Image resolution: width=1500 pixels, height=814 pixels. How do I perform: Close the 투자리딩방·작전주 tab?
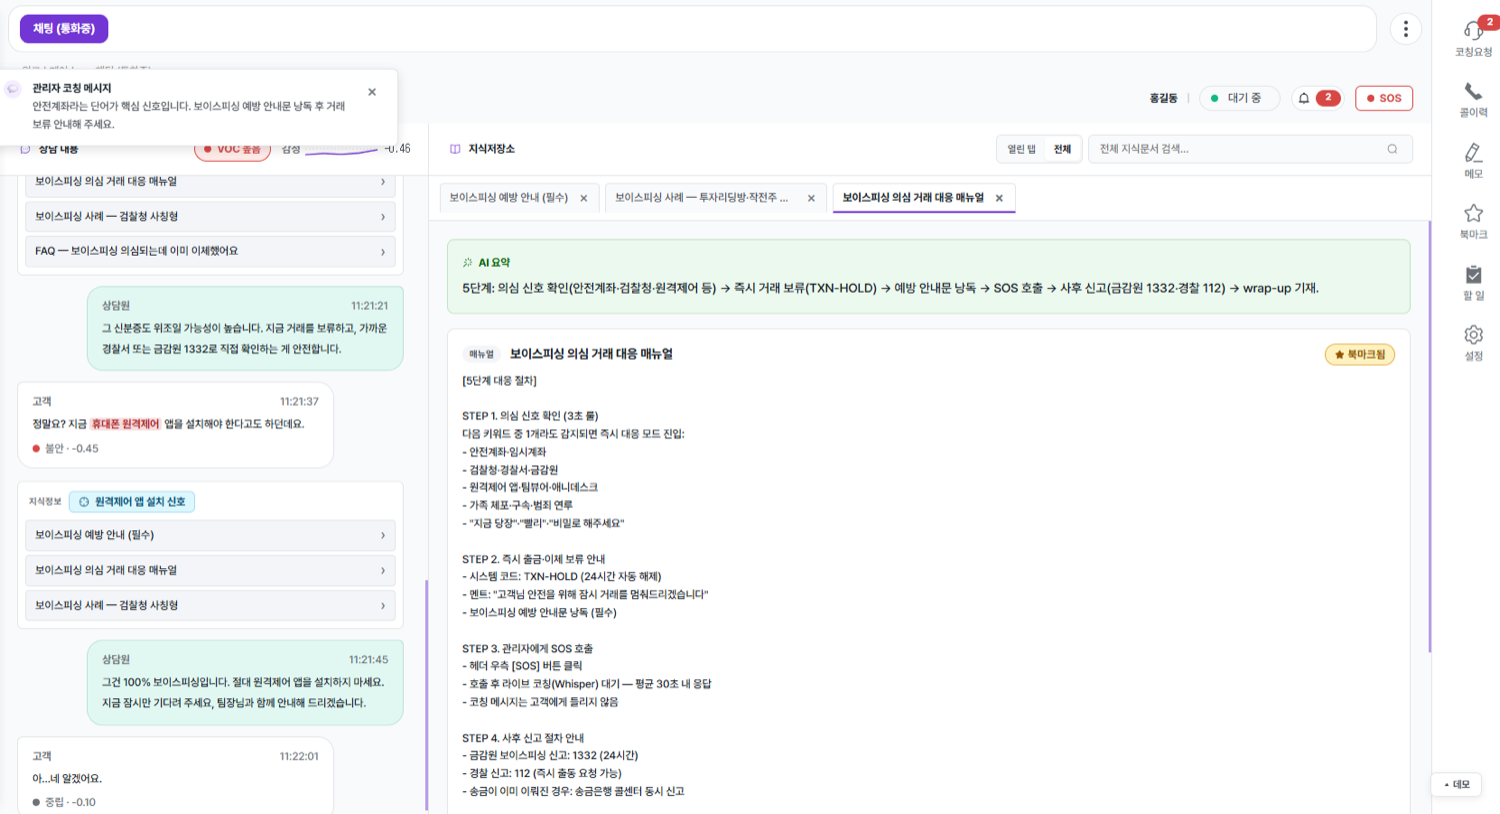pyautogui.click(x=811, y=198)
